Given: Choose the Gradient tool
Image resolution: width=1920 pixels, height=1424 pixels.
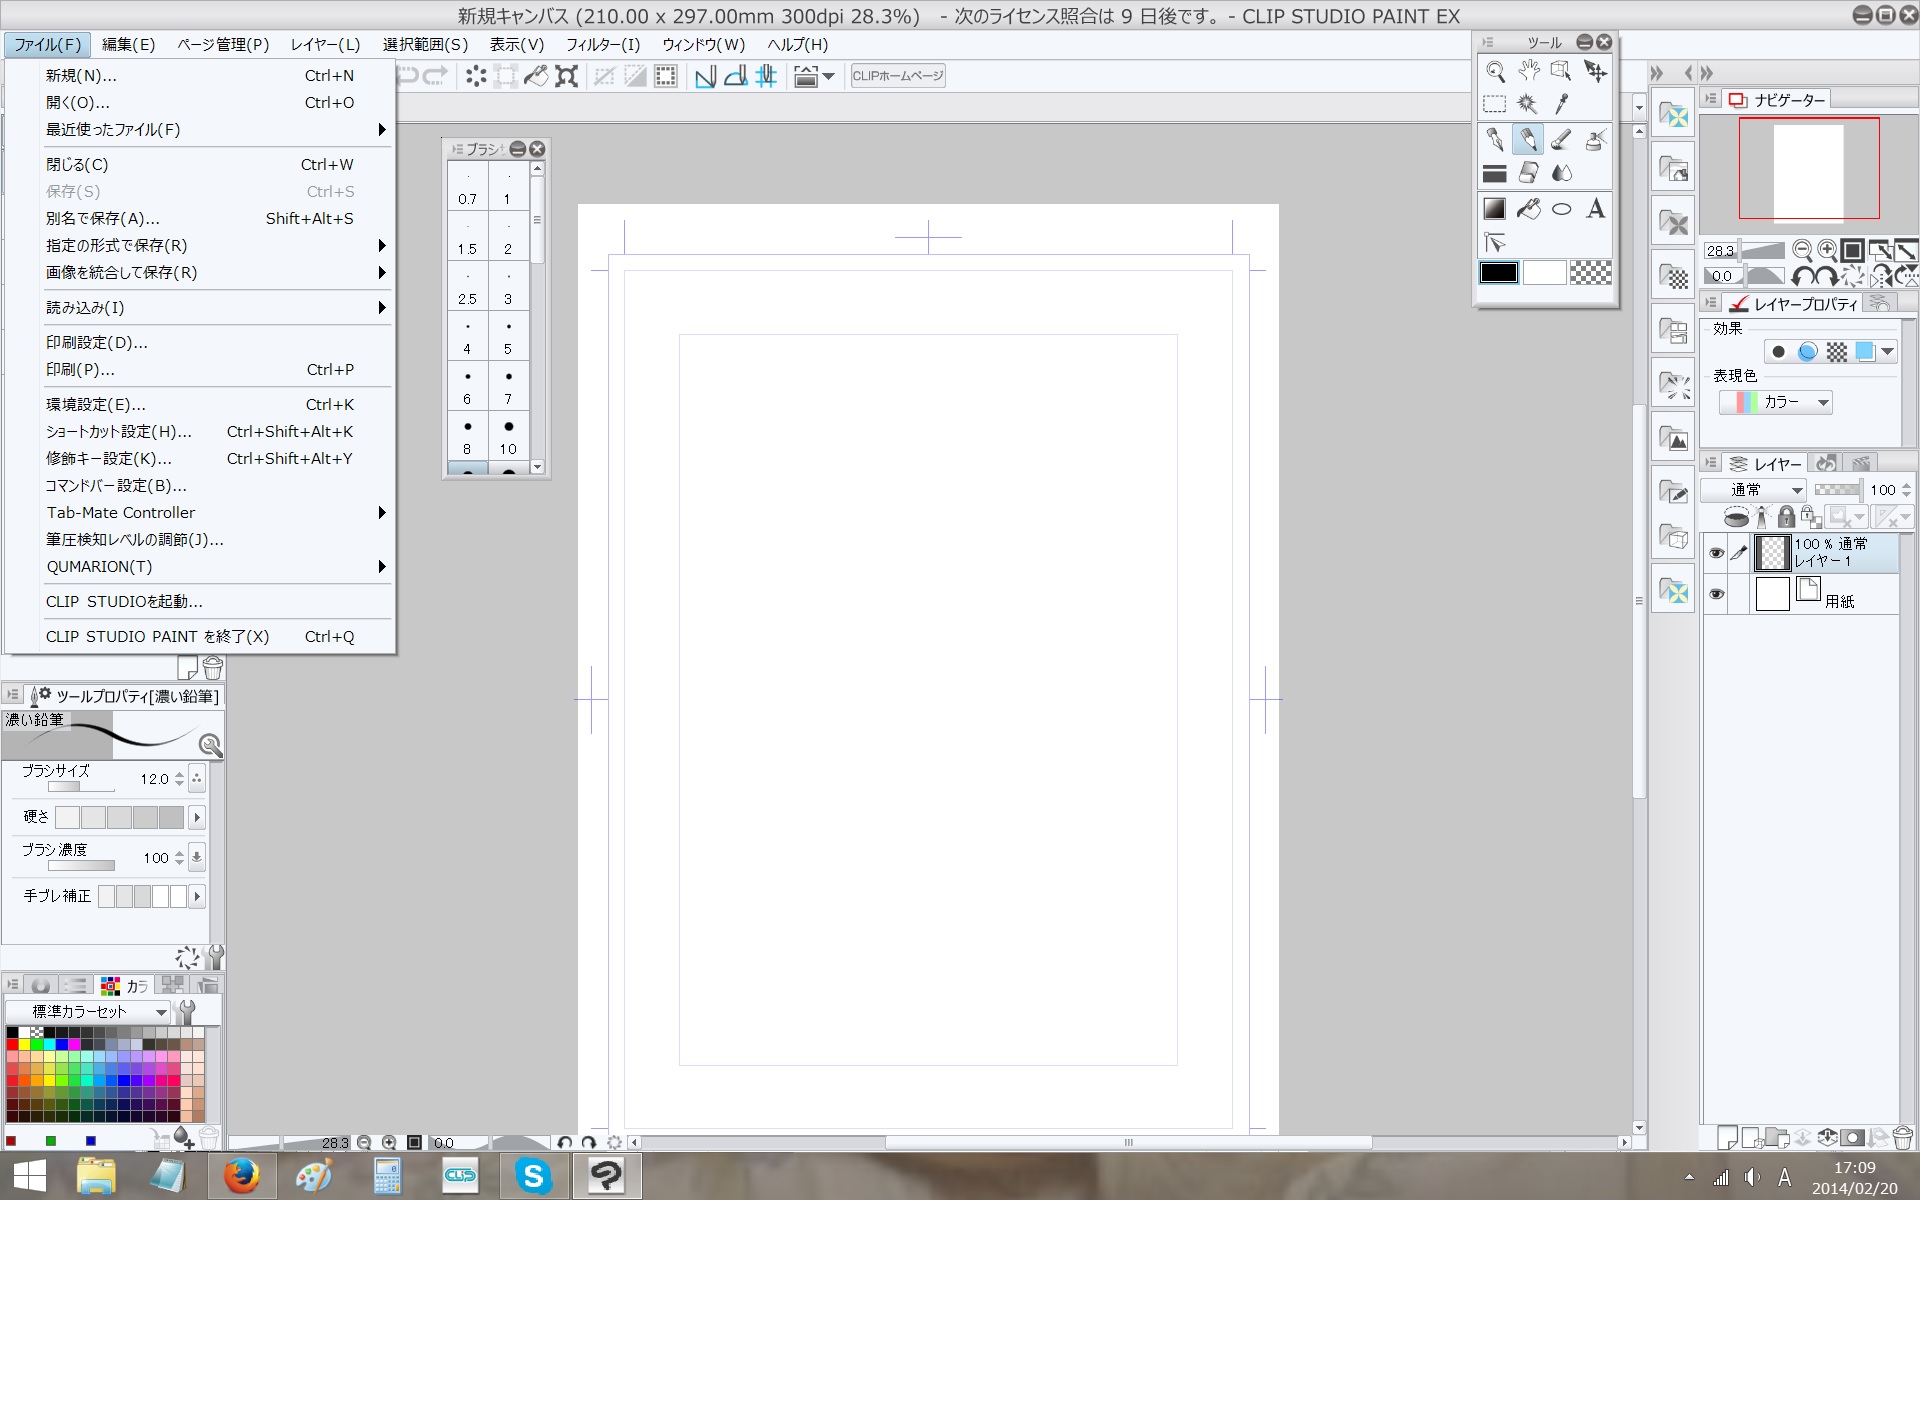Looking at the screenshot, I should [1494, 209].
